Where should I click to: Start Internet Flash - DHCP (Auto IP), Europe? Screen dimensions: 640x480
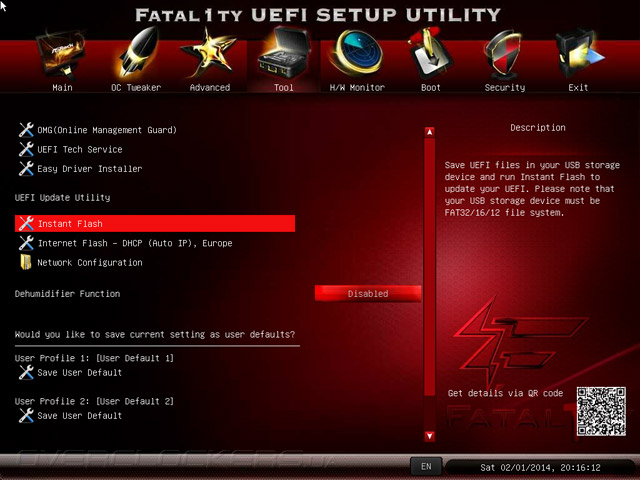point(135,243)
